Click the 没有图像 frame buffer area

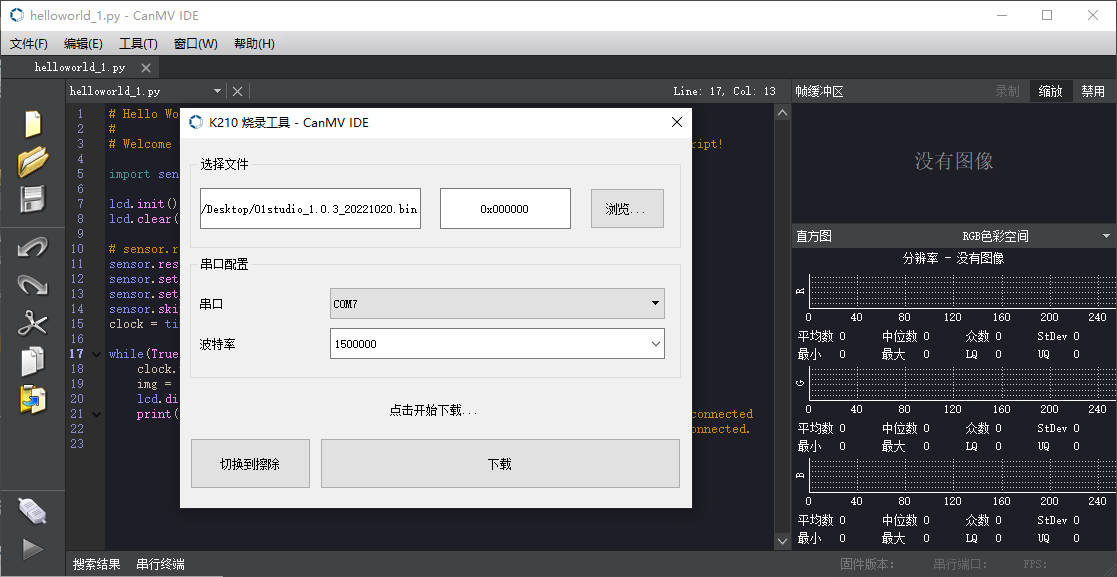[953, 161]
